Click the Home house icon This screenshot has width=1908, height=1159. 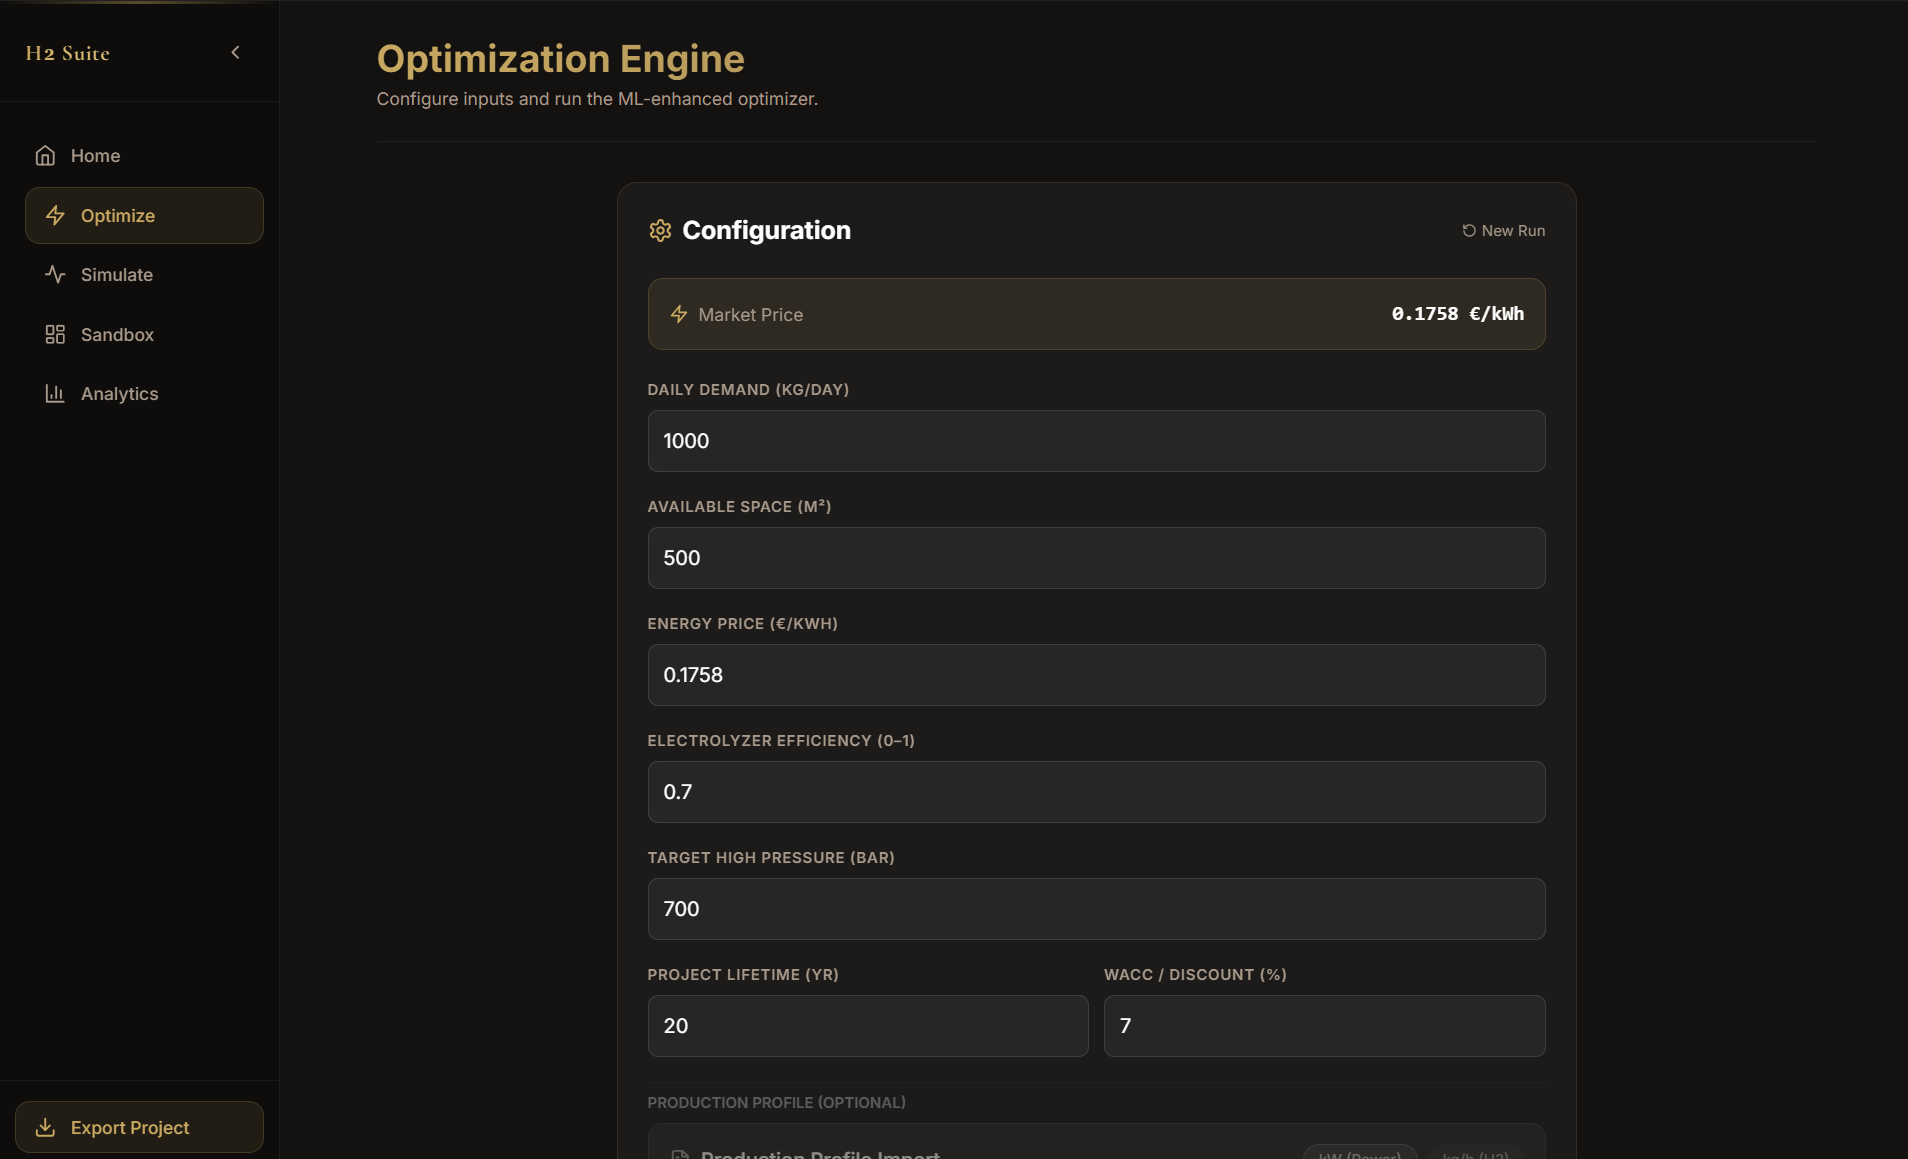tap(45, 156)
